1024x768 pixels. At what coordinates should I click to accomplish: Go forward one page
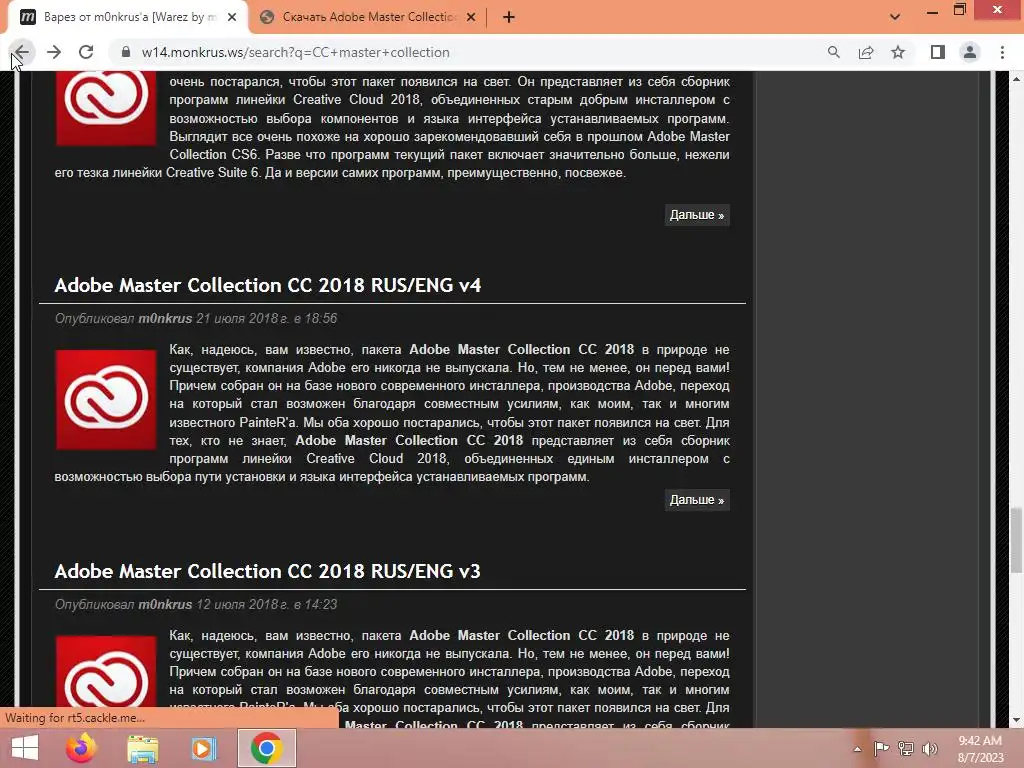54,52
